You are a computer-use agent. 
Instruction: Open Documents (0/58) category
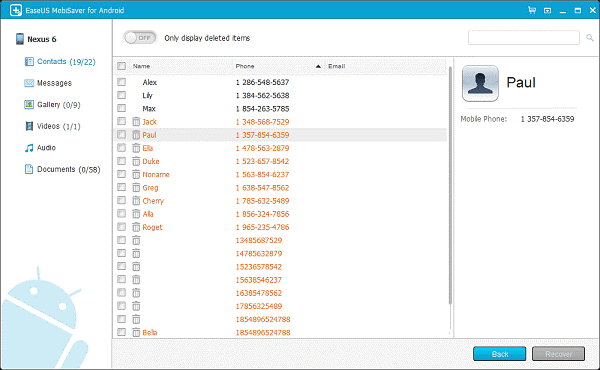[x=68, y=169]
